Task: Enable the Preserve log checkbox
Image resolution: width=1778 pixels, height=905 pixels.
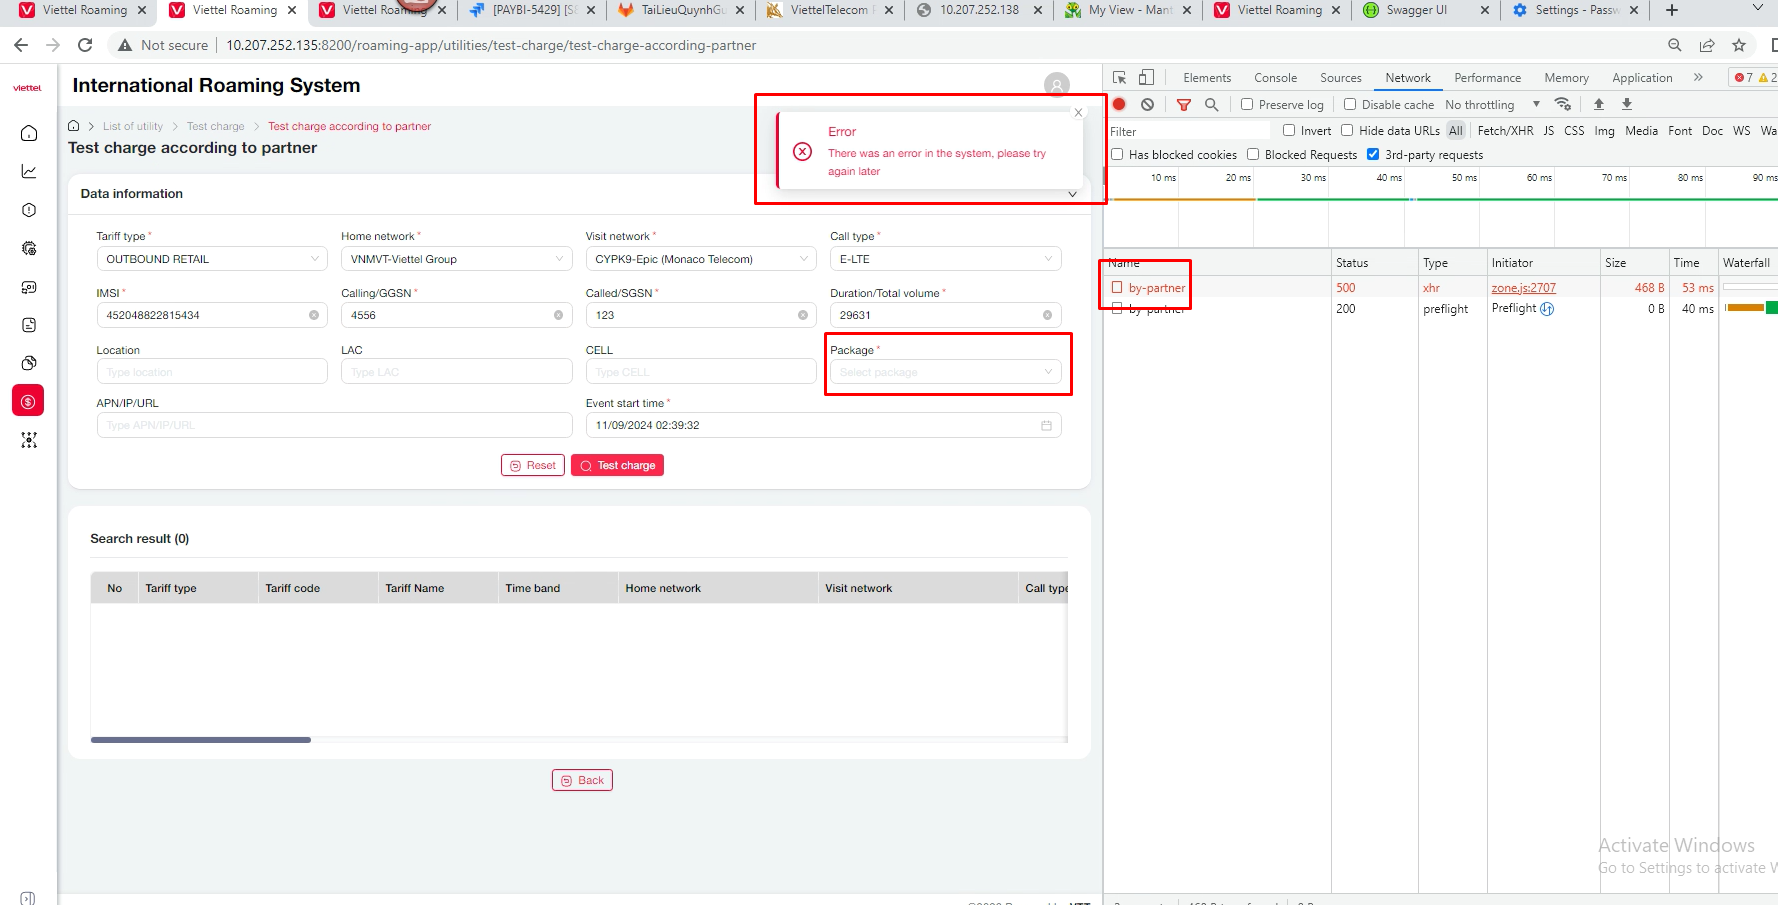Action: click(x=1247, y=104)
